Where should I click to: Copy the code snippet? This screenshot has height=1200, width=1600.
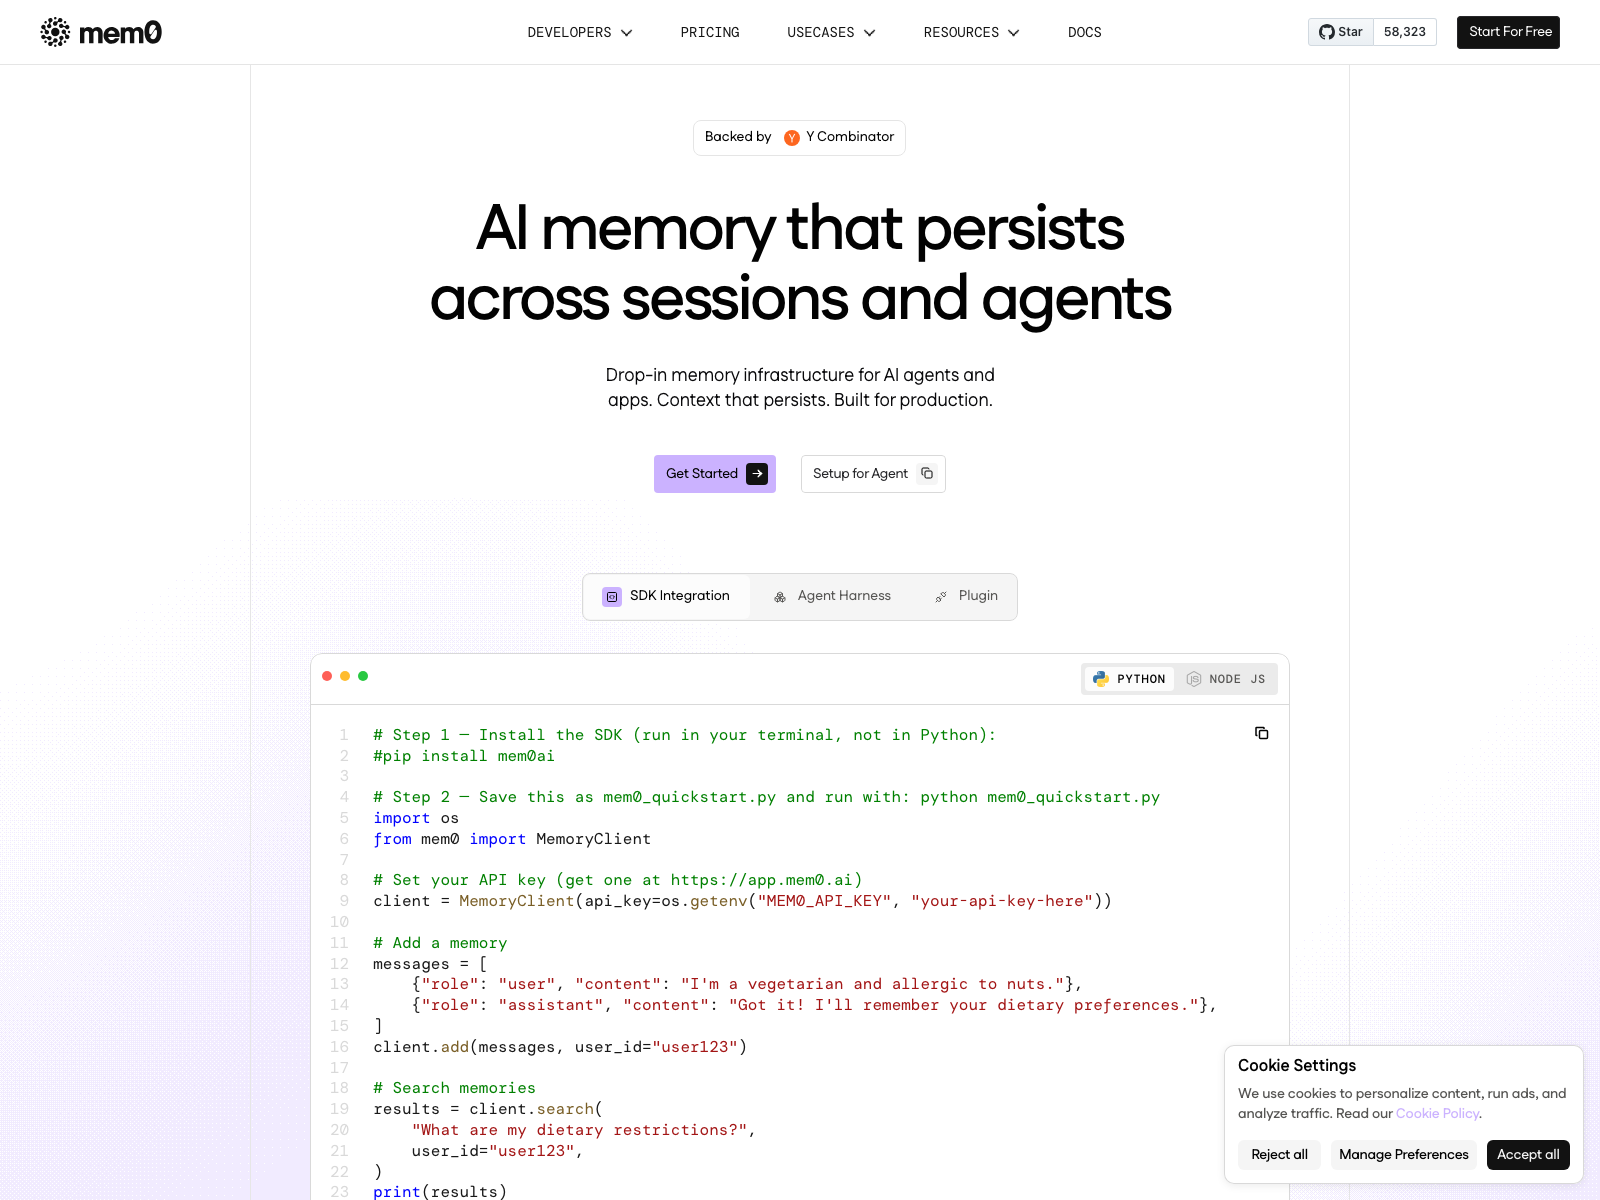tap(1262, 733)
